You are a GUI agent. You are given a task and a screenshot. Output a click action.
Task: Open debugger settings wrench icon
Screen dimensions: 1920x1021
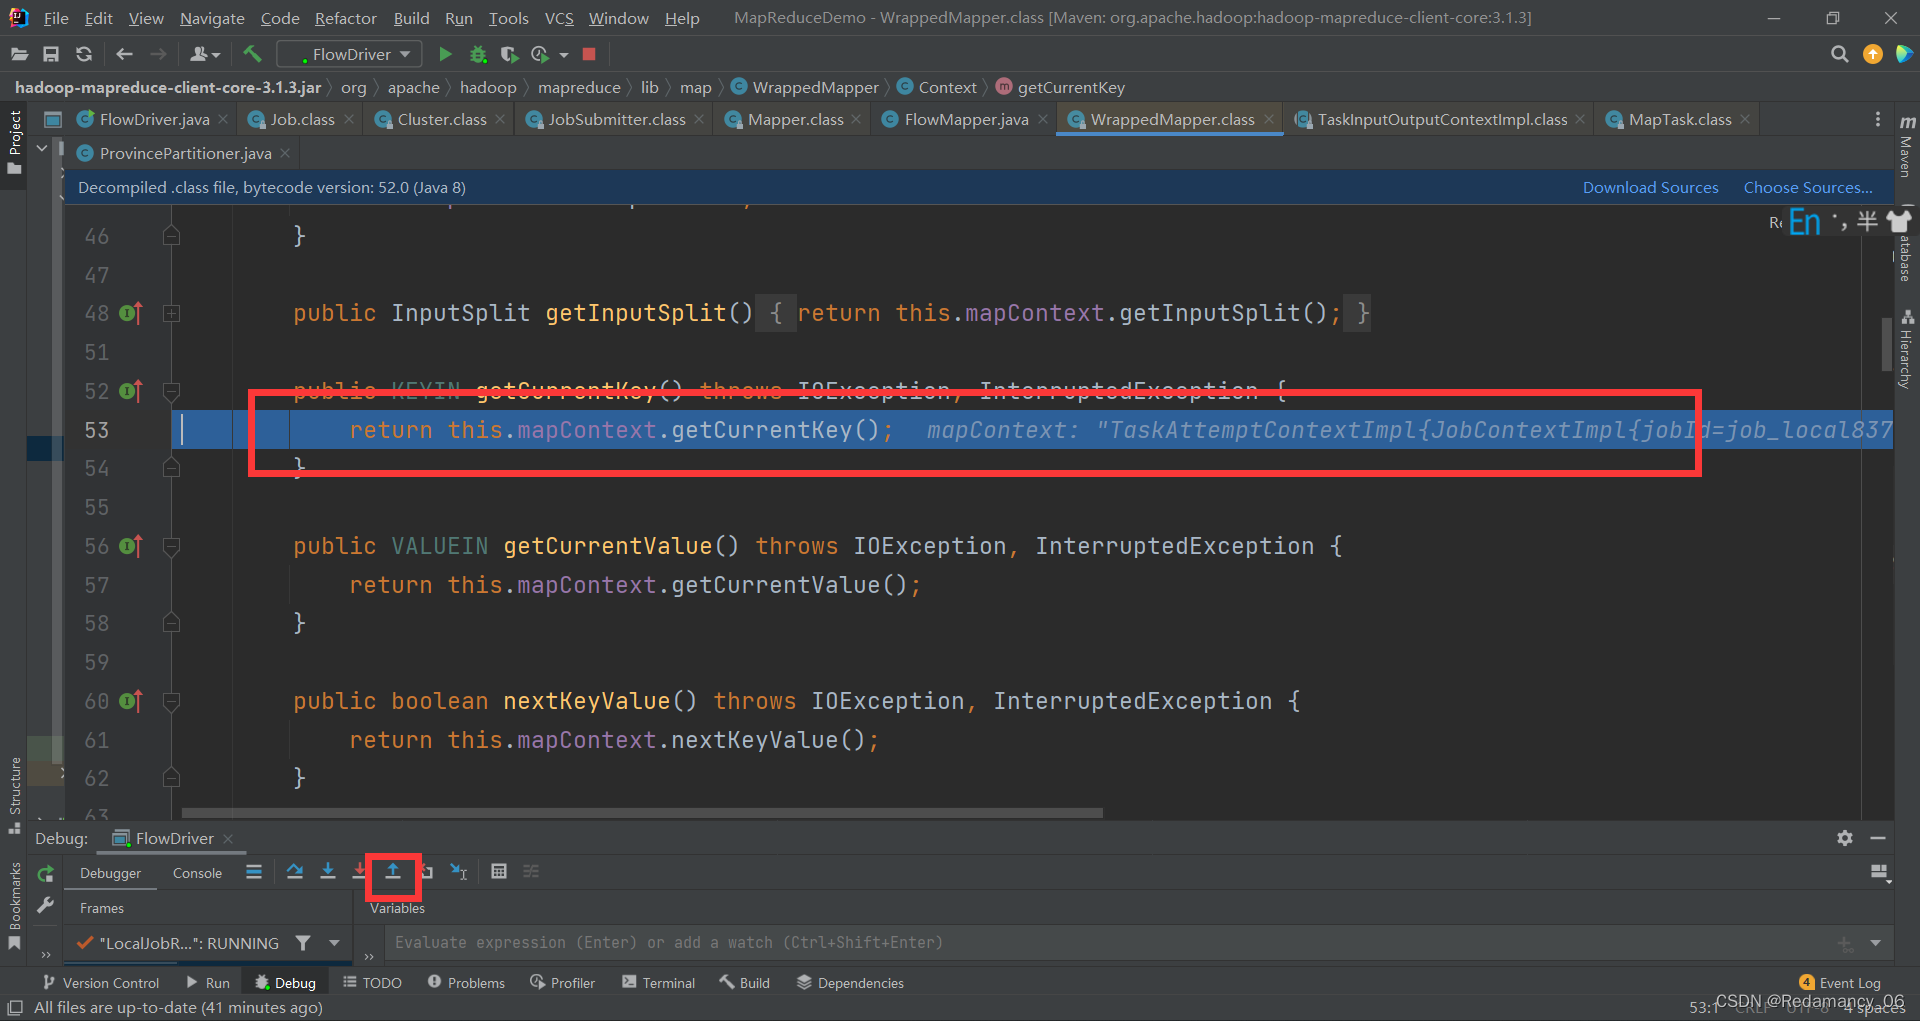pos(45,905)
